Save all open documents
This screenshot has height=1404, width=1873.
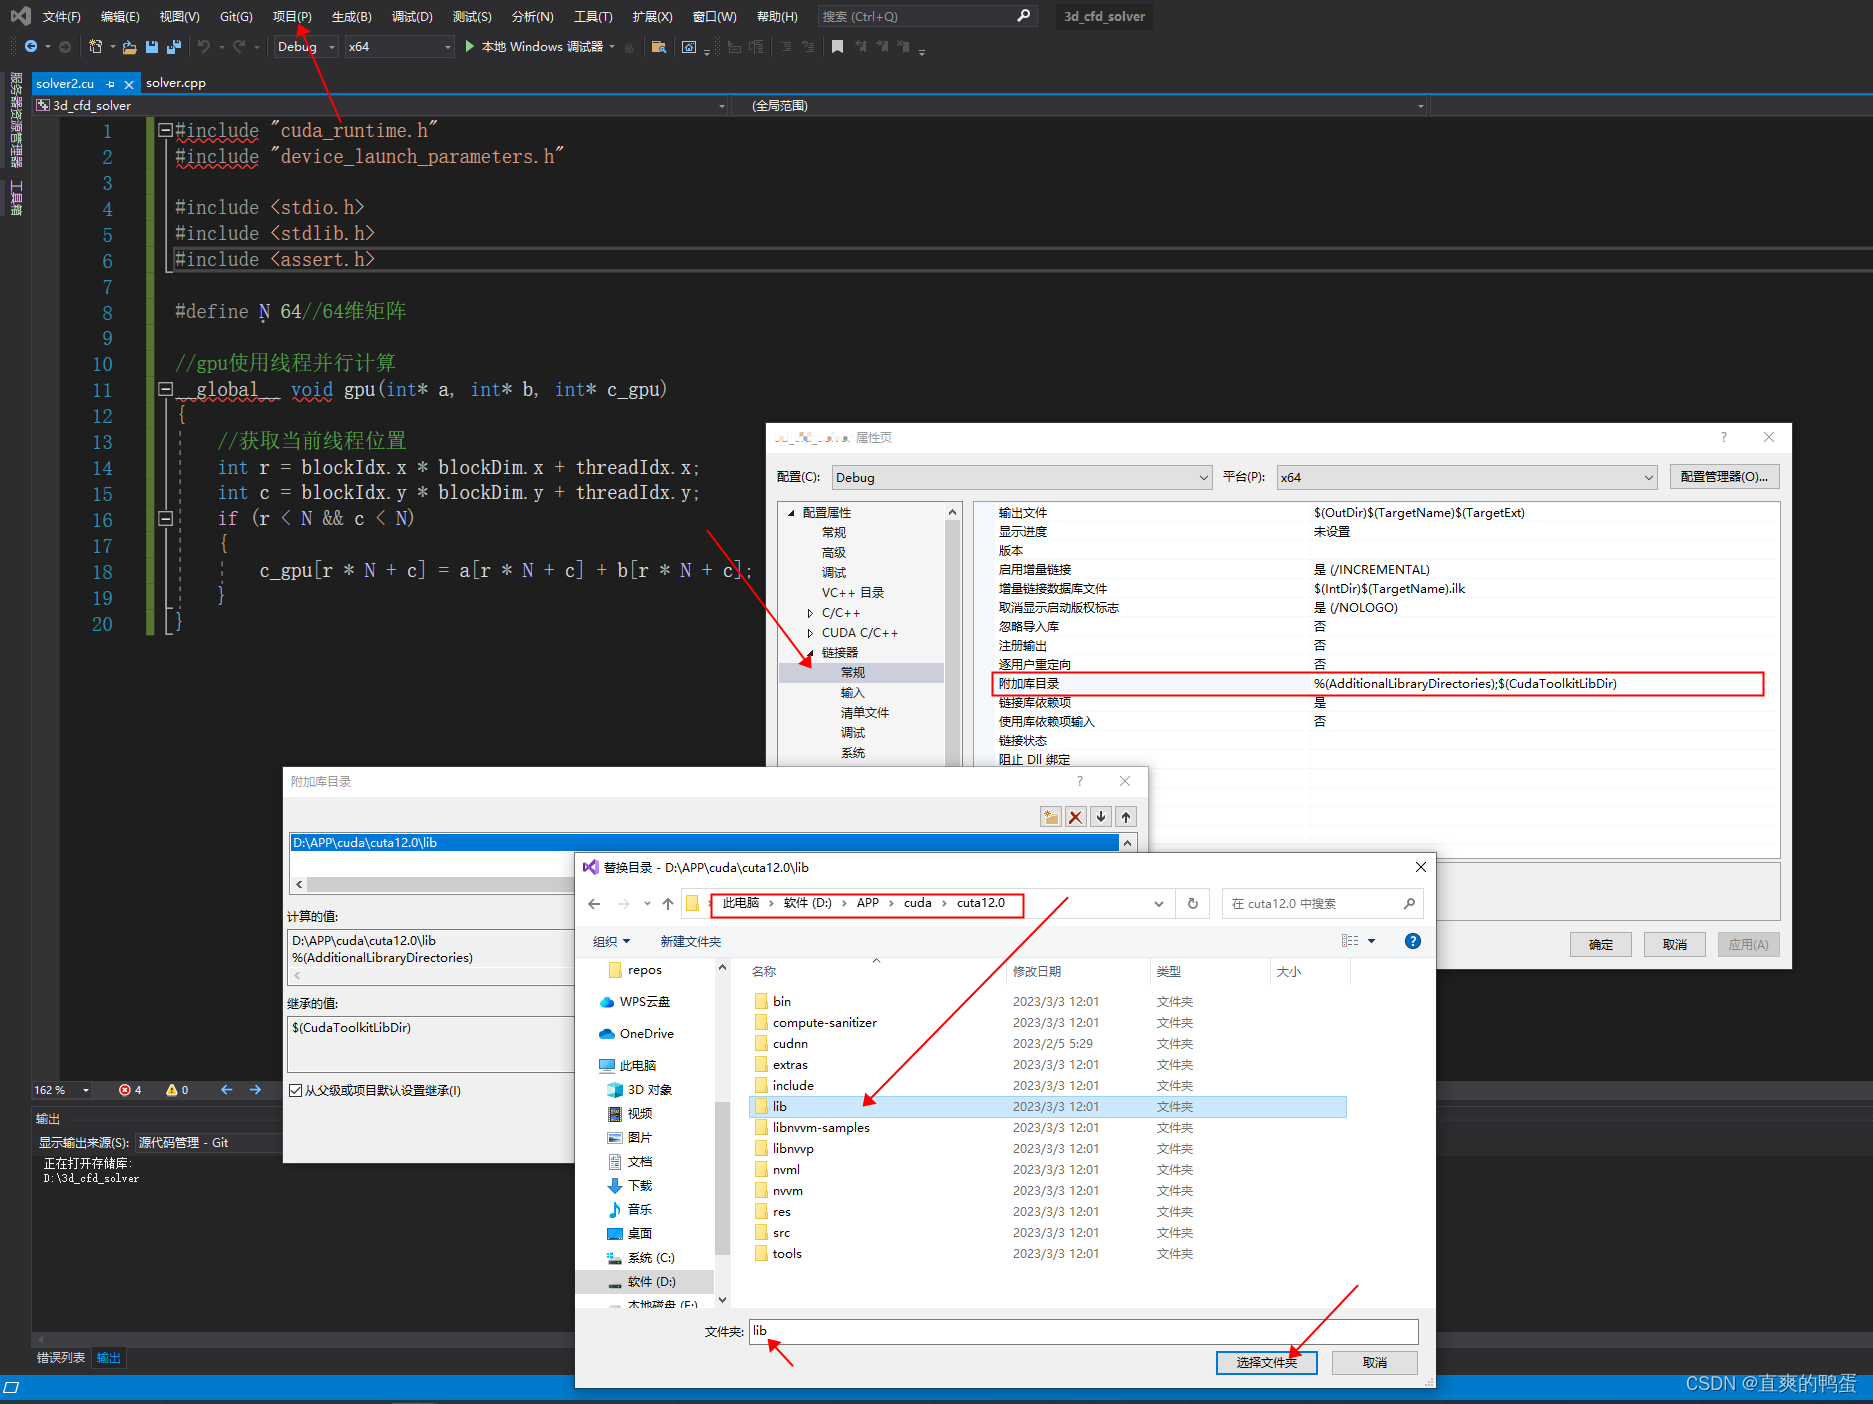point(173,46)
